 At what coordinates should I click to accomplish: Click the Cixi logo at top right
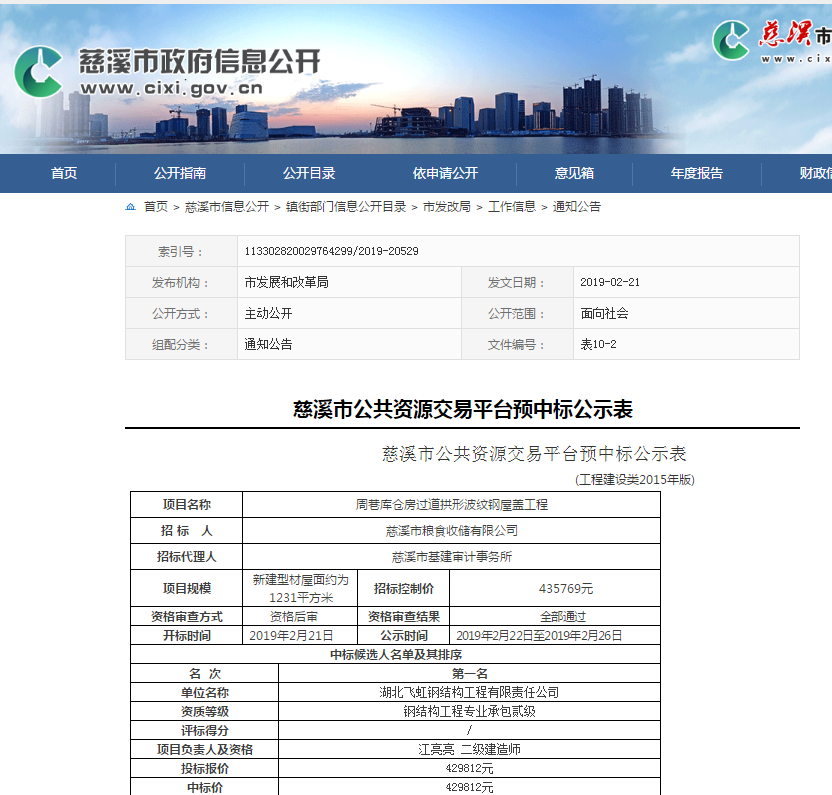click(x=731, y=38)
